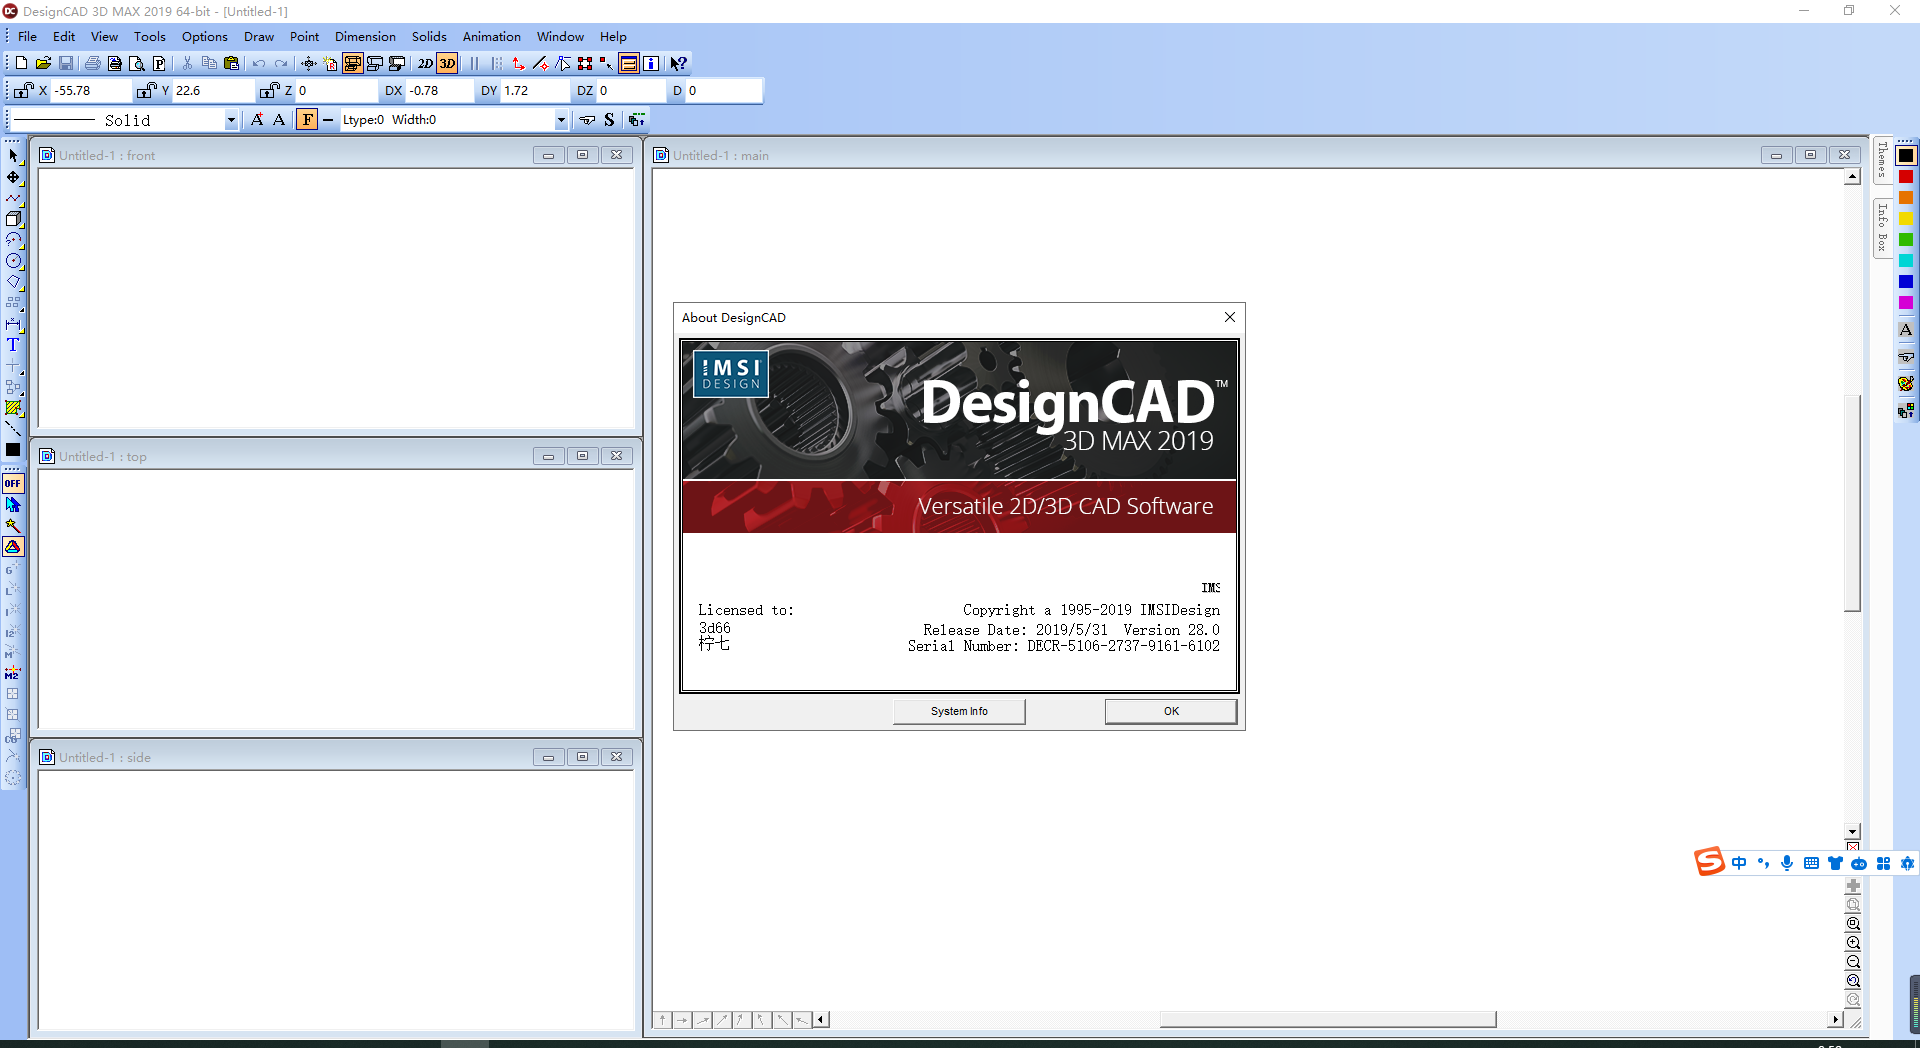Image resolution: width=1920 pixels, height=1048 pixels.
Task: Open the Info Box using the toolbar i icon
Action: (651, 62)
